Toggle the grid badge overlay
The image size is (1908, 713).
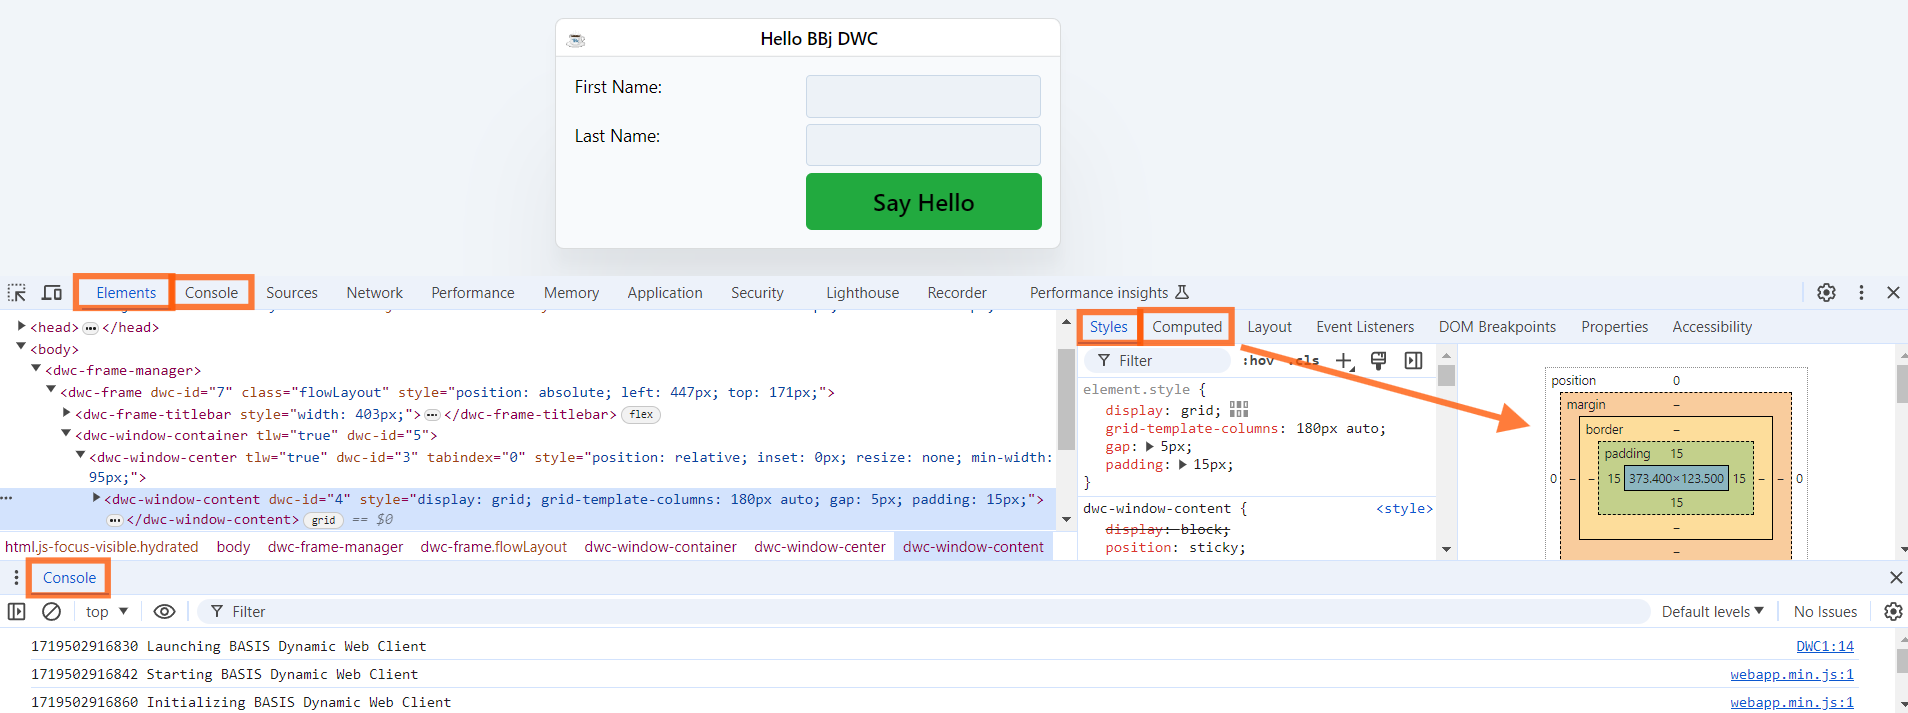(x=323, y=520)
